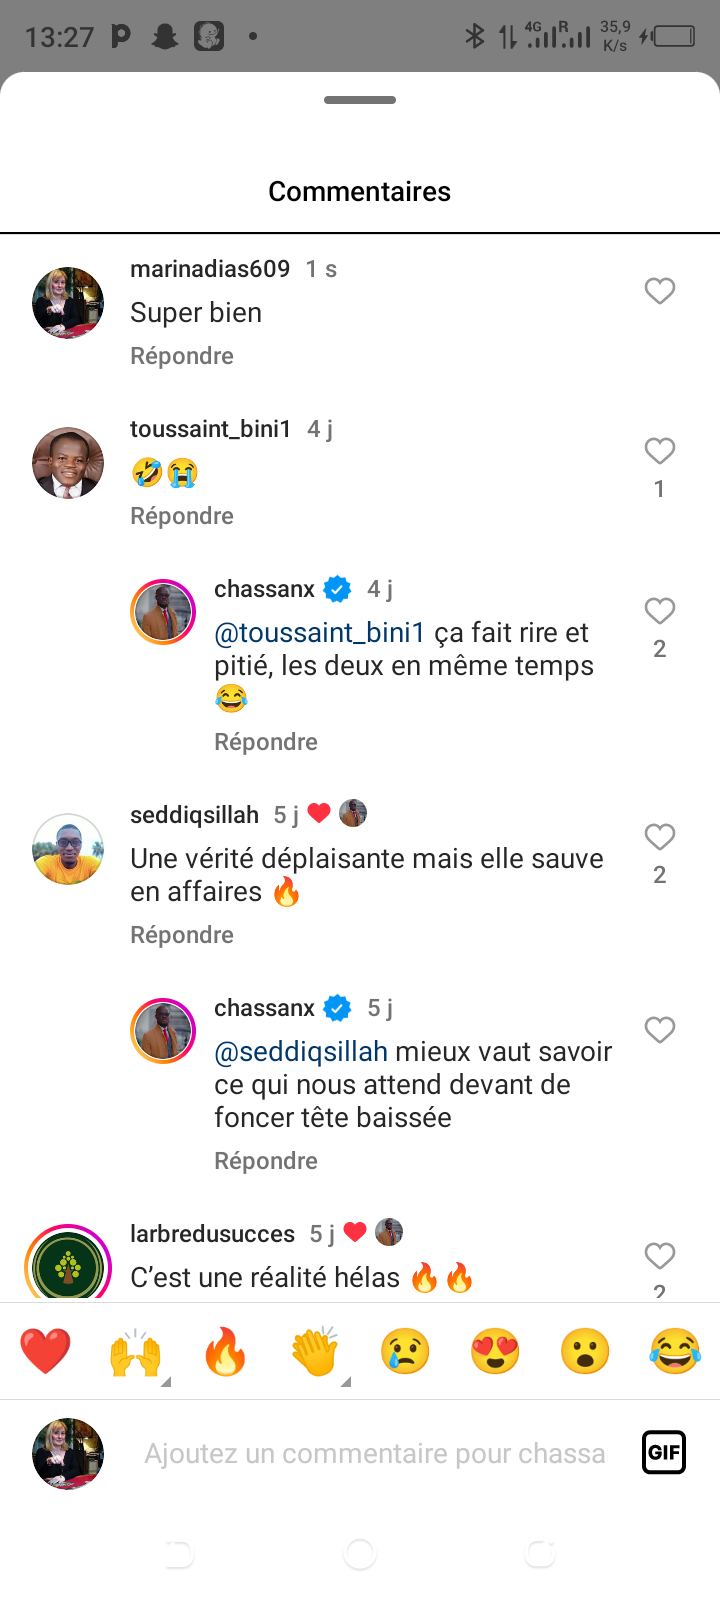
Task: Like toussaint_bini1's emoji comment
Action: 659,451
